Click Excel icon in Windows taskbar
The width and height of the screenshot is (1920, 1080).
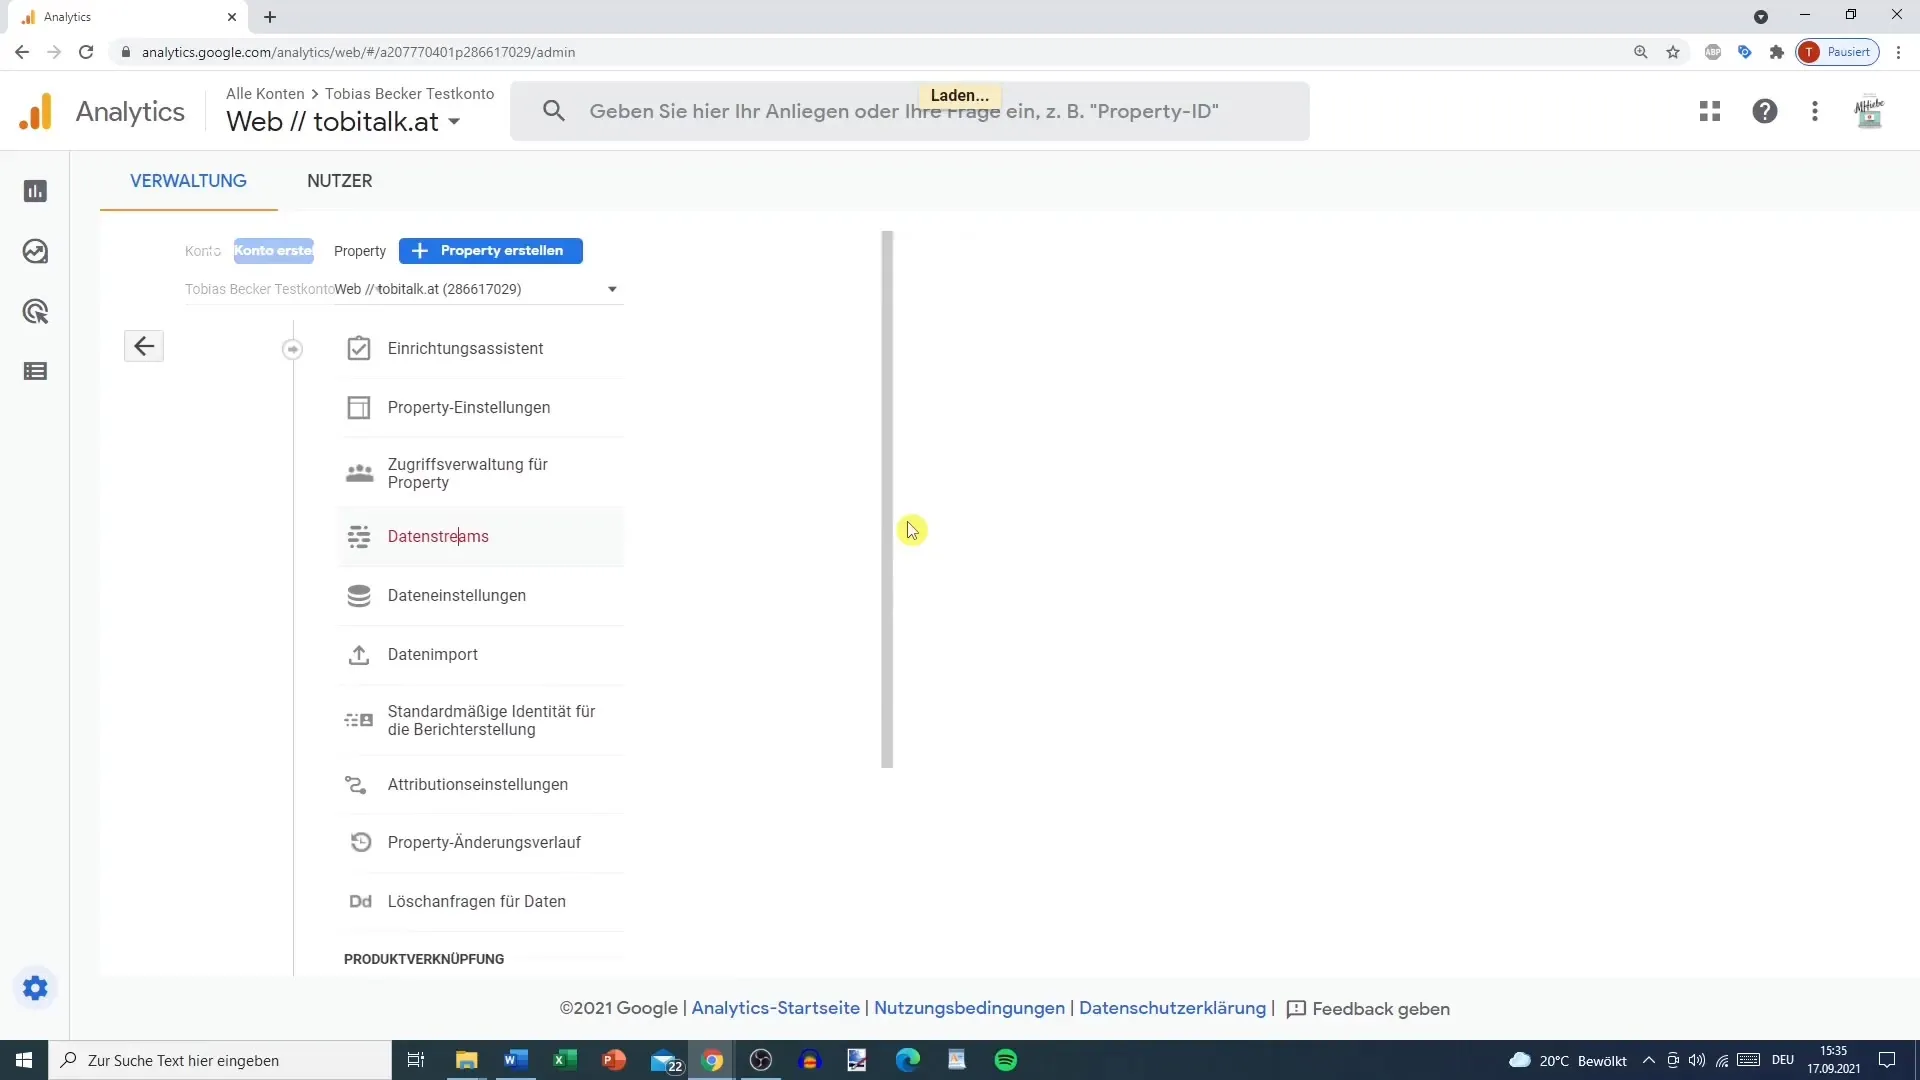pos(564,1060)
